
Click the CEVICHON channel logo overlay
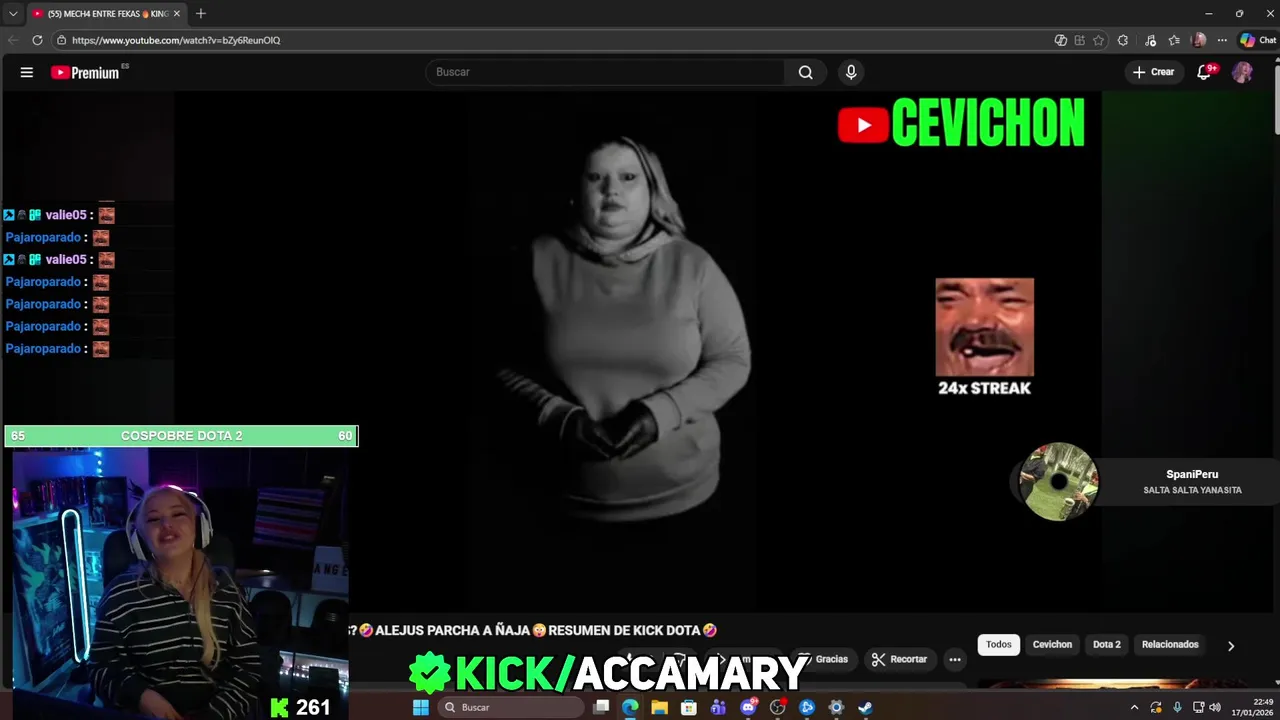(x=961, y=124)
